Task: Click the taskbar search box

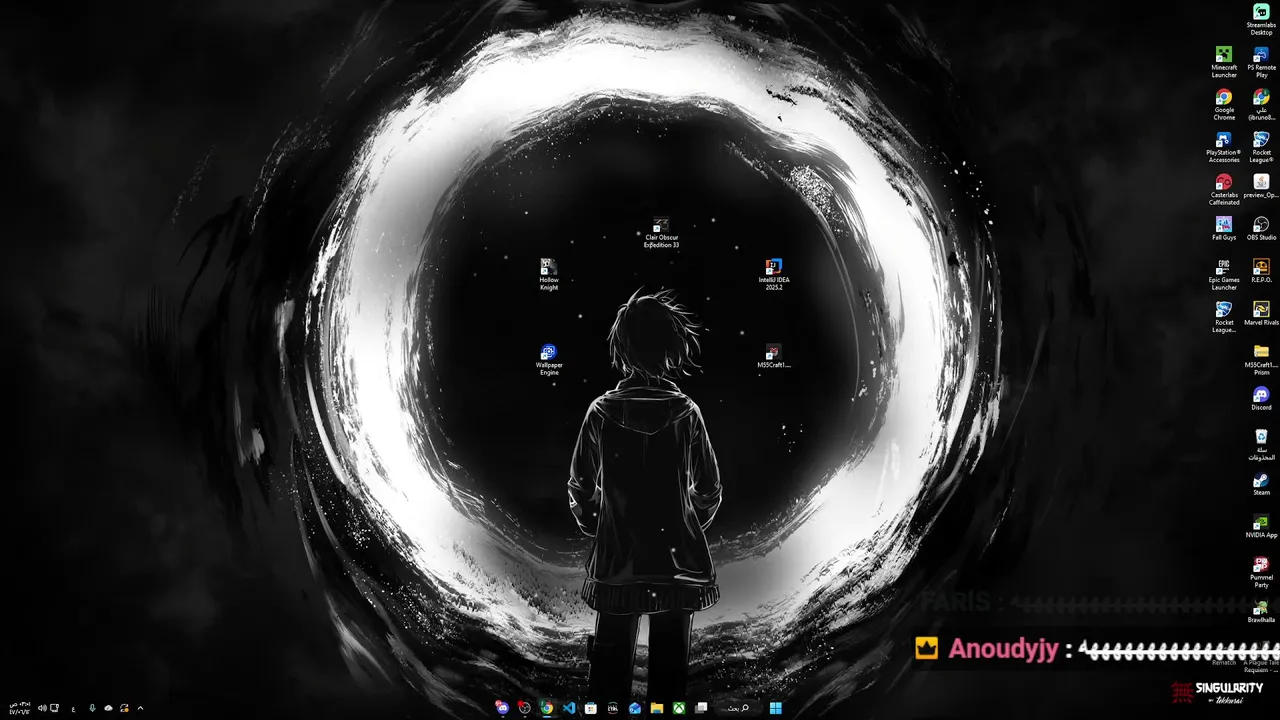Action: [738, 708]
